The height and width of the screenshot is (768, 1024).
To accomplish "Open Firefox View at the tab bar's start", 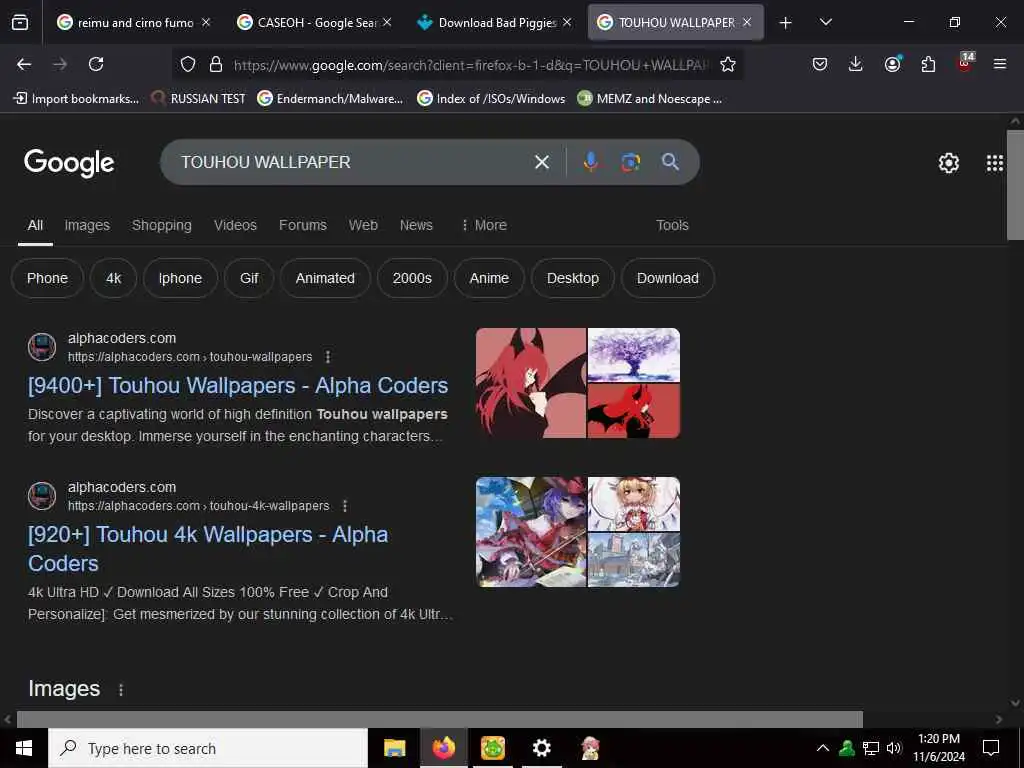I will 20,23.
